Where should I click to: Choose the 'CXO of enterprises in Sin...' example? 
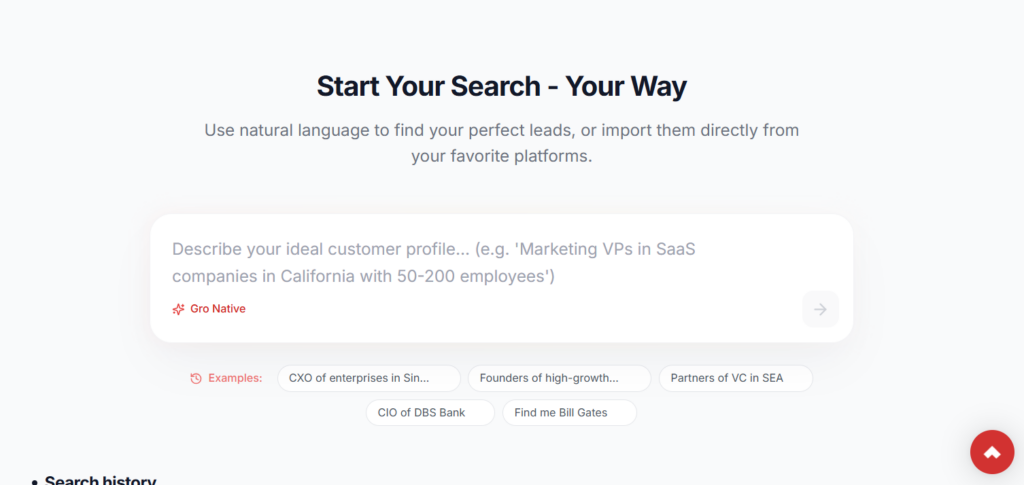pos(369,378)
